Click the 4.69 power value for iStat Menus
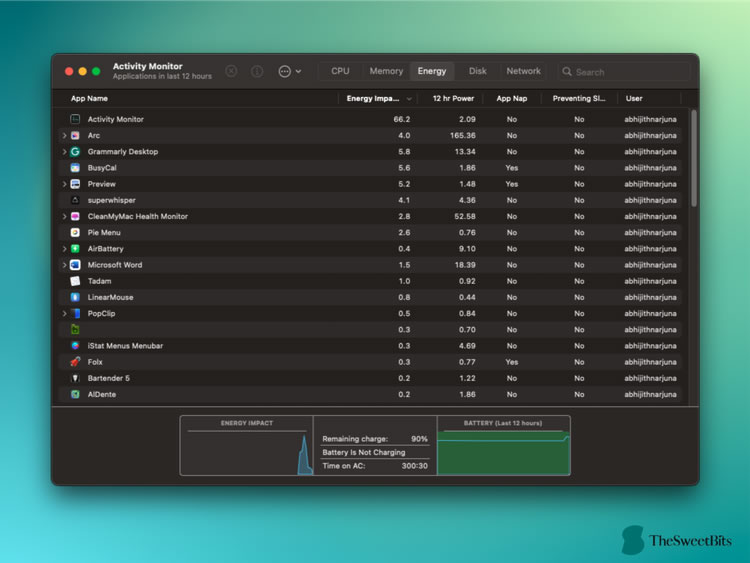The image size is (750, 563). tap(467, 346)
